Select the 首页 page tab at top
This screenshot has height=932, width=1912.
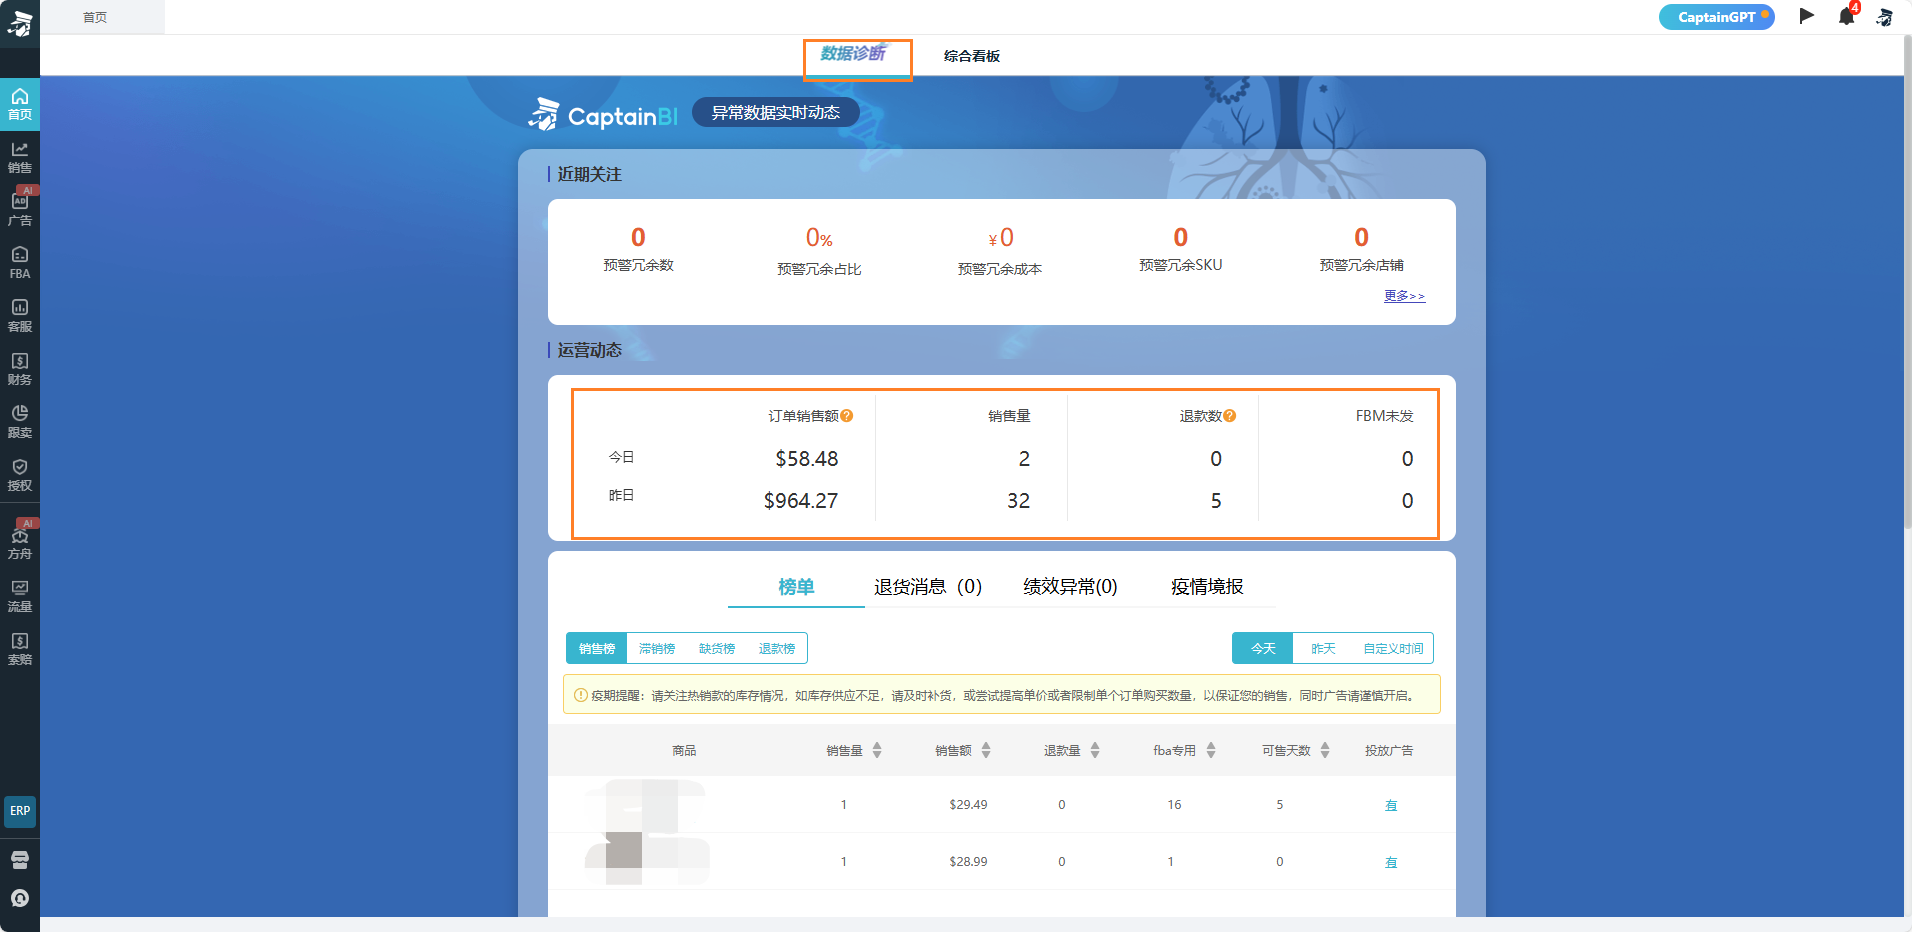point(95,17)
